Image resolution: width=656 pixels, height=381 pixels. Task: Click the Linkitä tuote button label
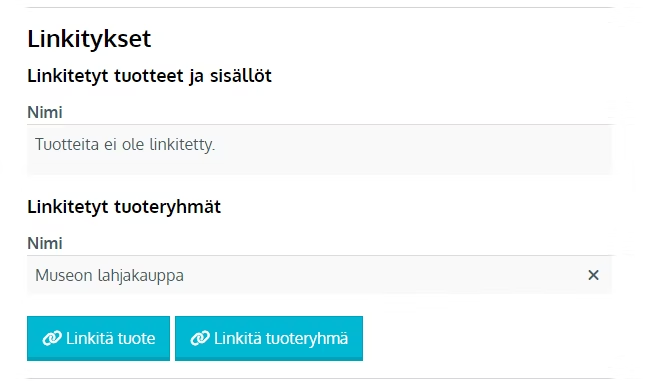pos(110,338)
